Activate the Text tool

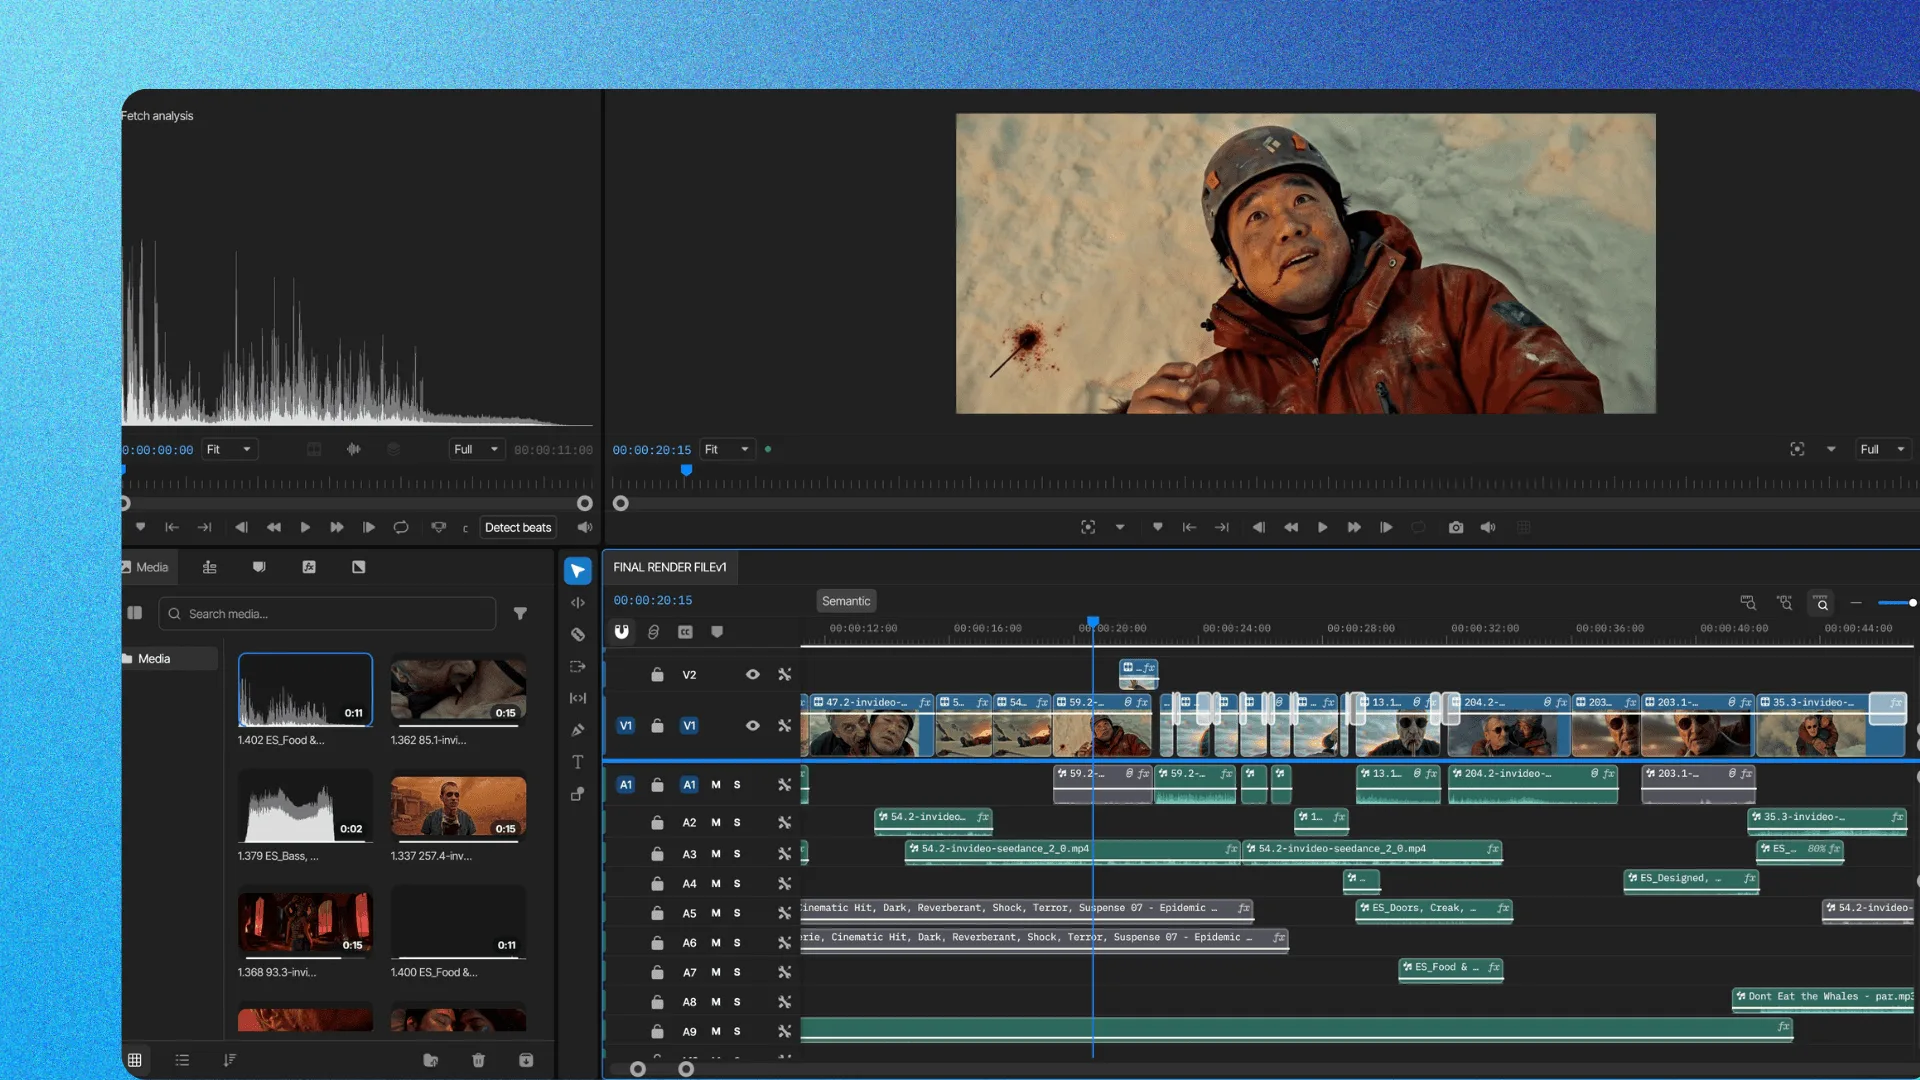(578, 762)
